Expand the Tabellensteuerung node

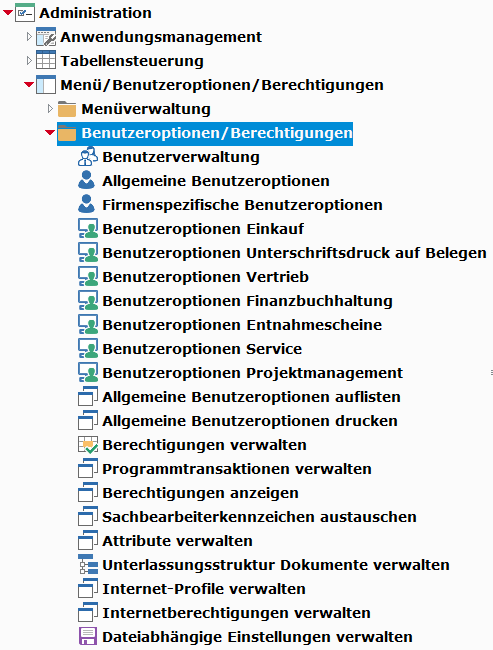[x=29, y=61]
